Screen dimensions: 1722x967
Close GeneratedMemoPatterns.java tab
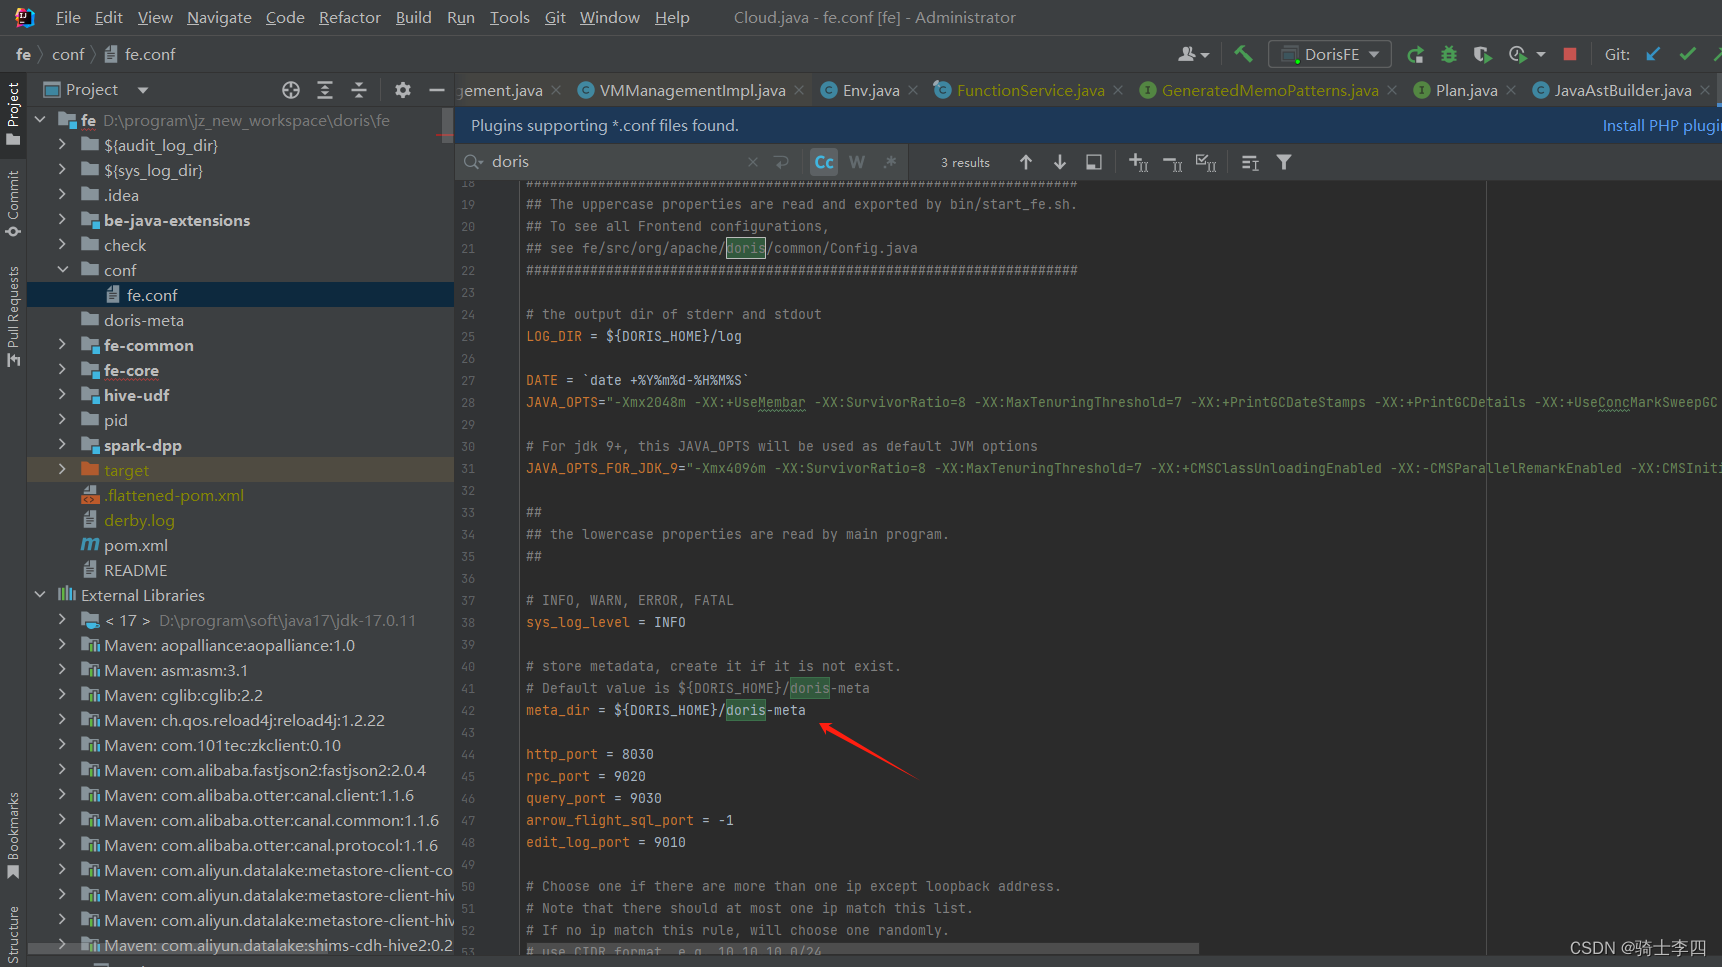[1392, 90]
